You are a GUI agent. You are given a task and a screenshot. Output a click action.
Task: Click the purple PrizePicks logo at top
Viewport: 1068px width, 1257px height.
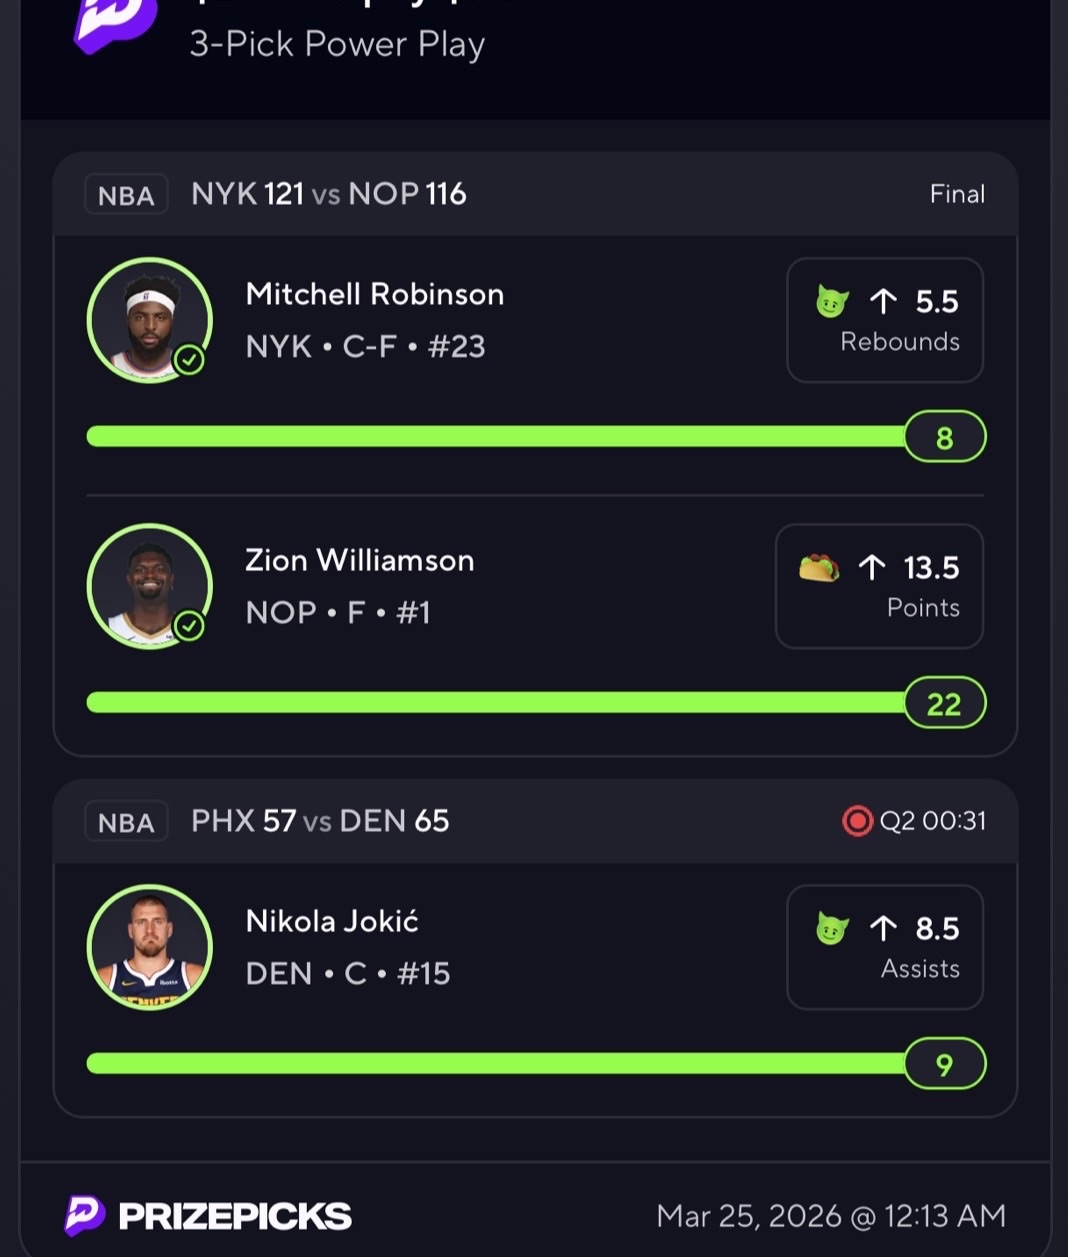point(115,22)
